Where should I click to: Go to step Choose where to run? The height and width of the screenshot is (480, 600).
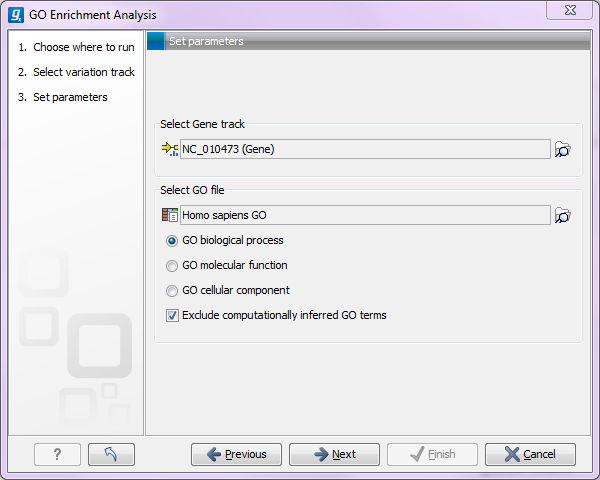point(76,47)
